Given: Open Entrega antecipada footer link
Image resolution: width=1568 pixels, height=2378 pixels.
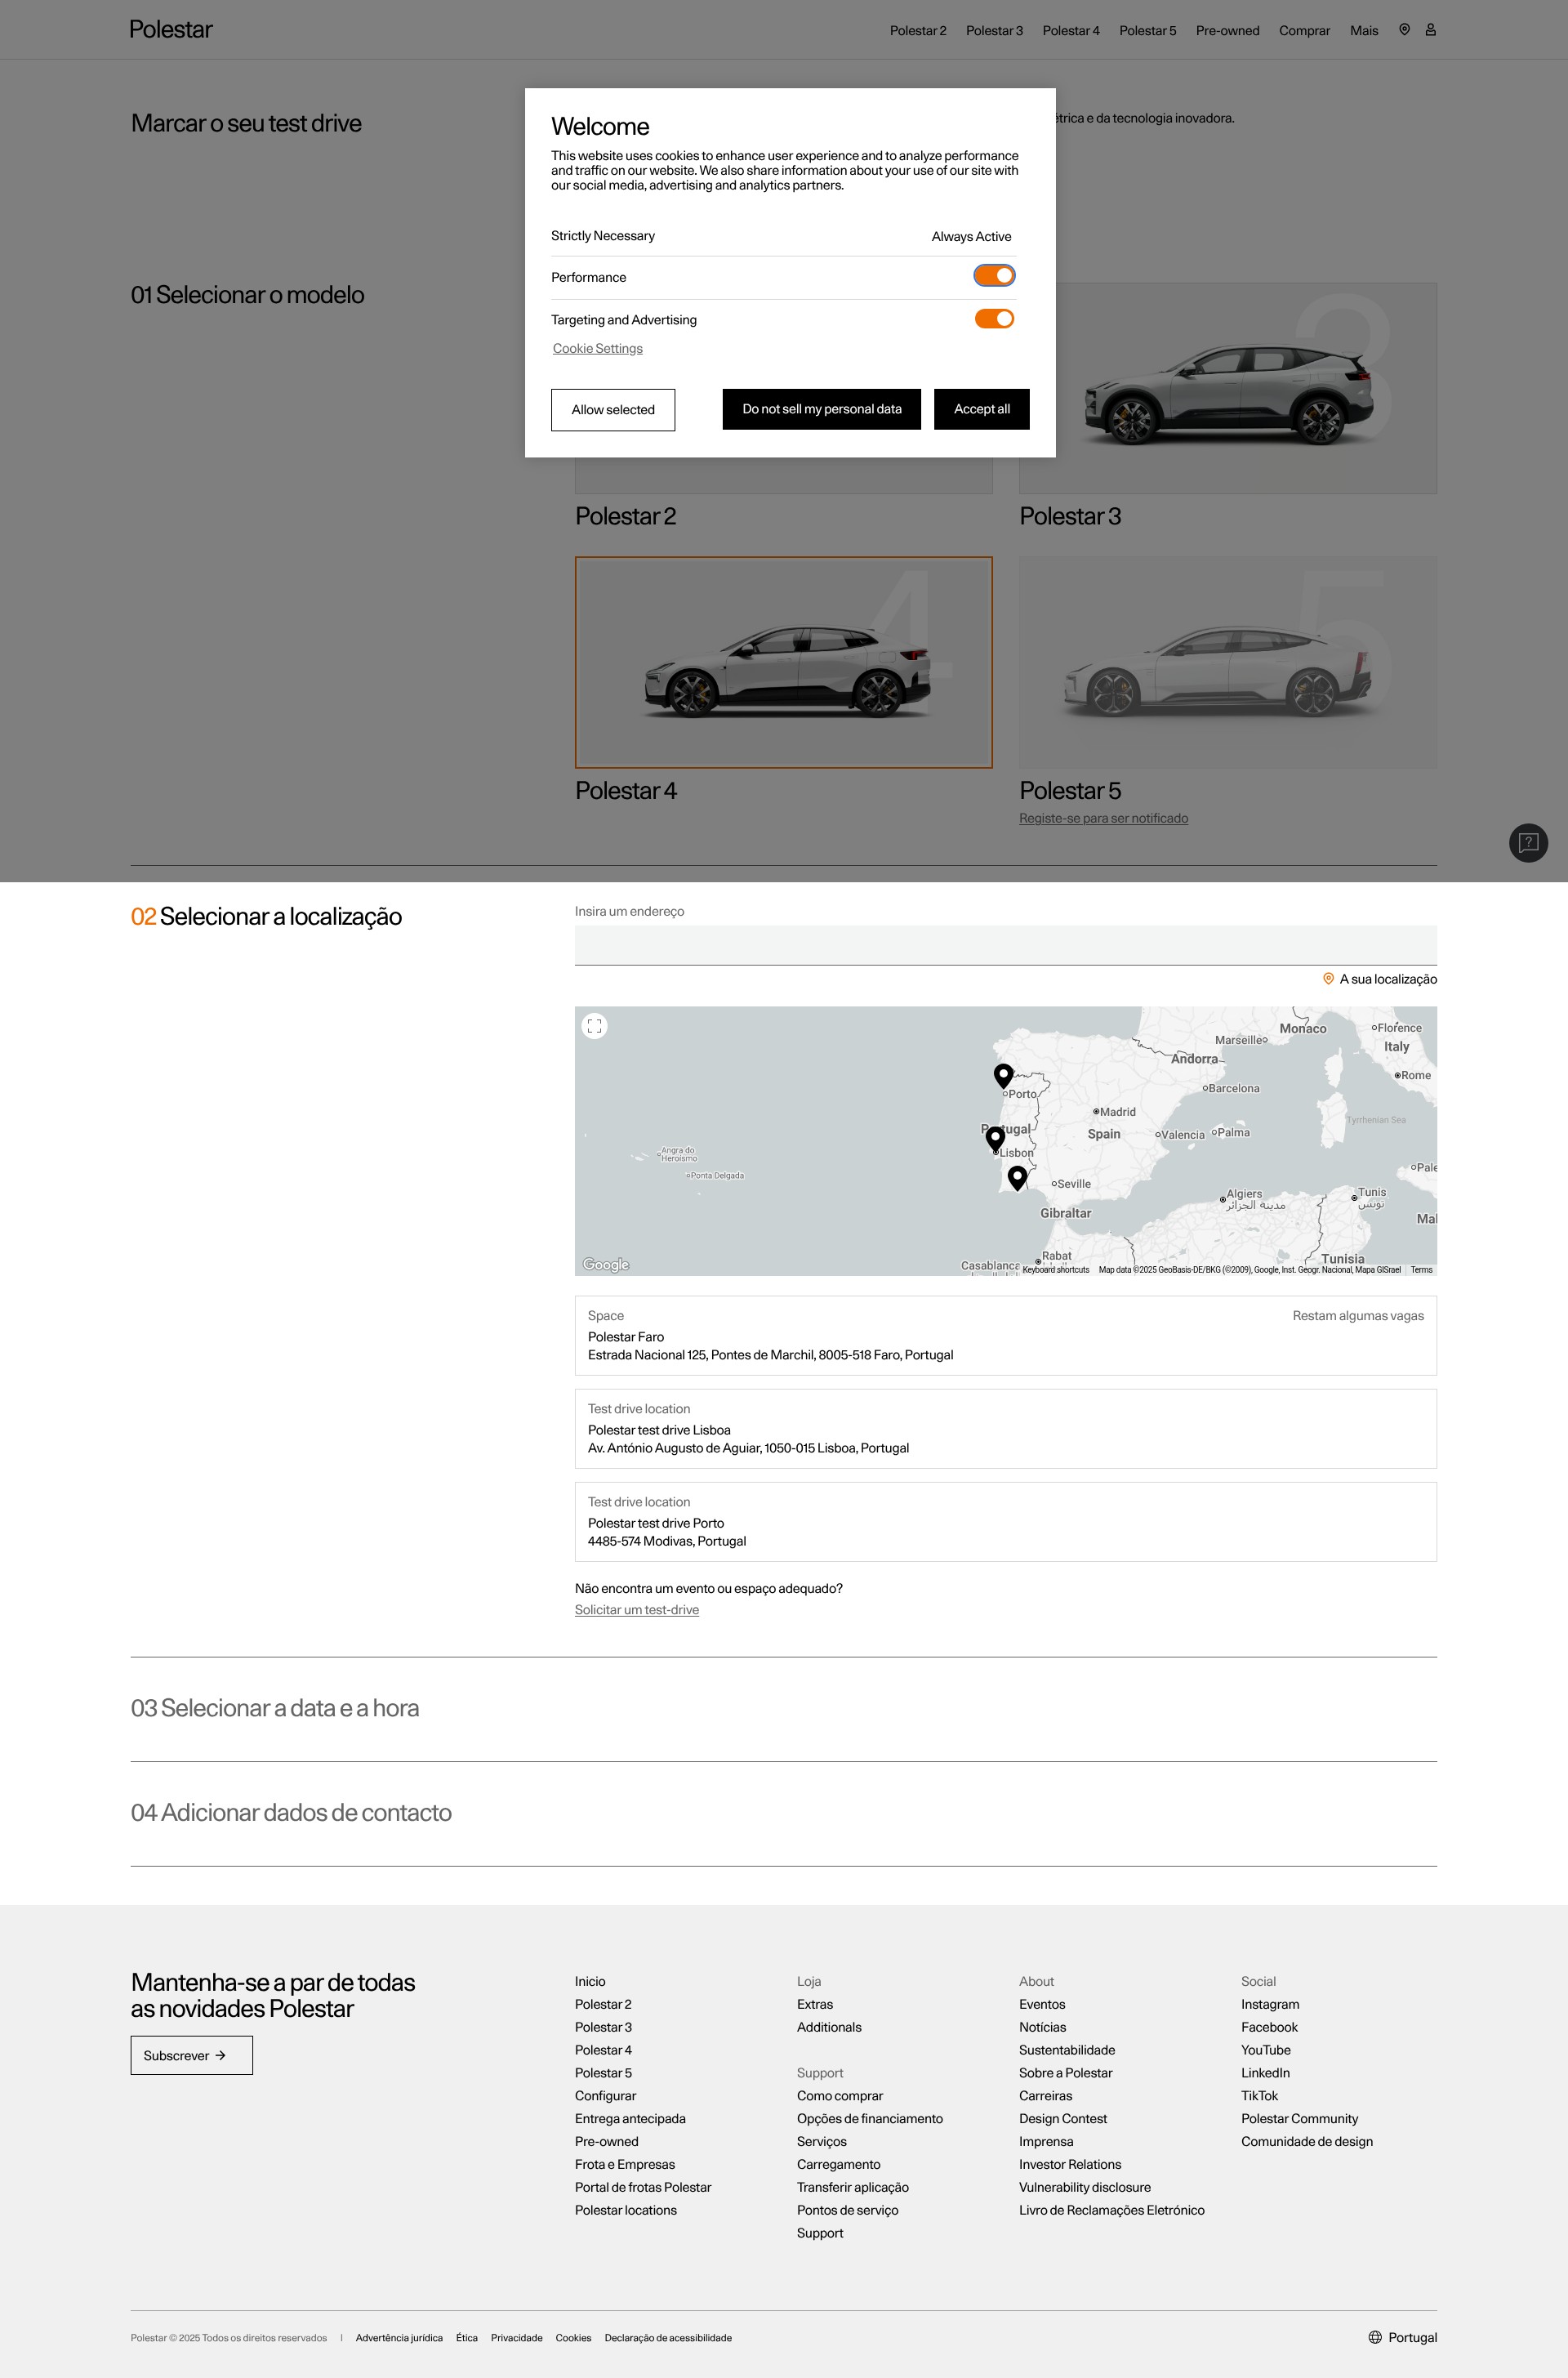Looking at the screenshot, I should pos(630,2119).
